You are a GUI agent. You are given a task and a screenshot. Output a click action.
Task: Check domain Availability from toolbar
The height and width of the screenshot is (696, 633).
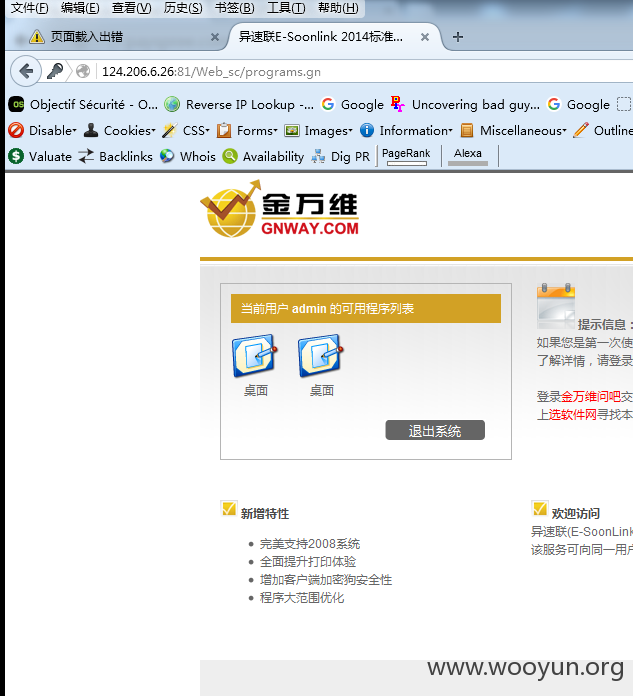point(263,156)
